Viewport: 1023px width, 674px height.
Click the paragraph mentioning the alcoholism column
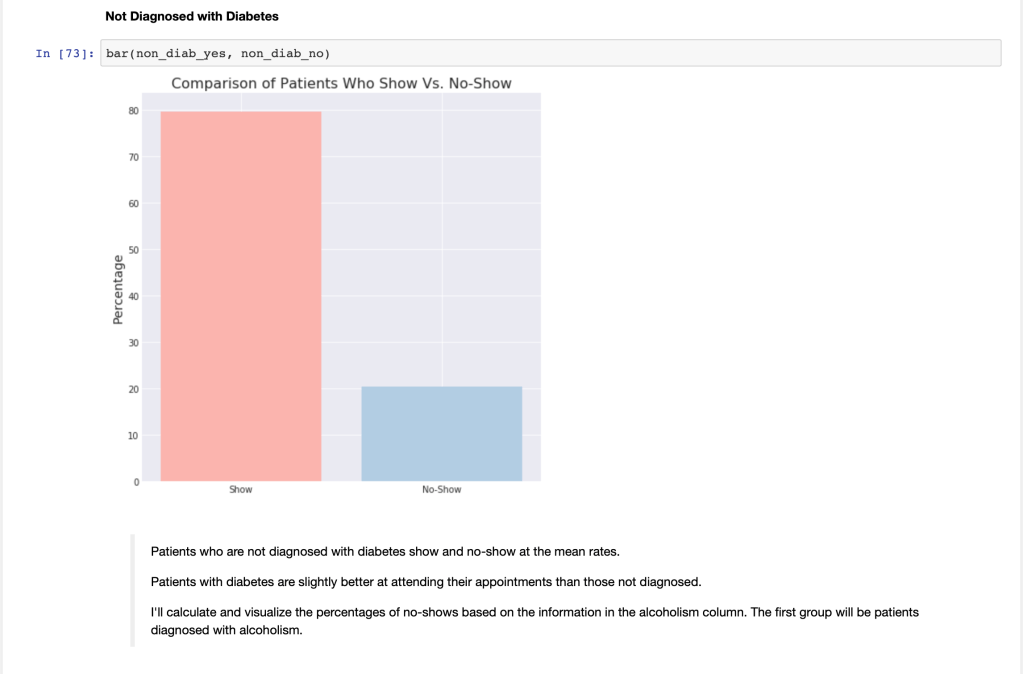tap(534, 620)
